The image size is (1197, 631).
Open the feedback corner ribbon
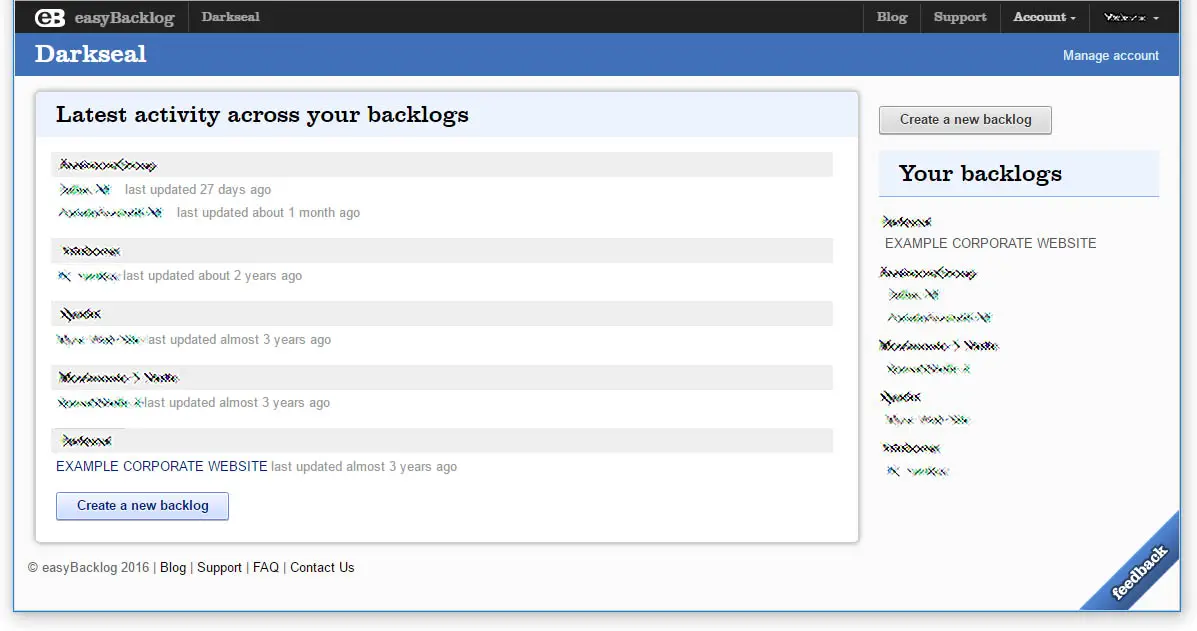click(1139, 572)
